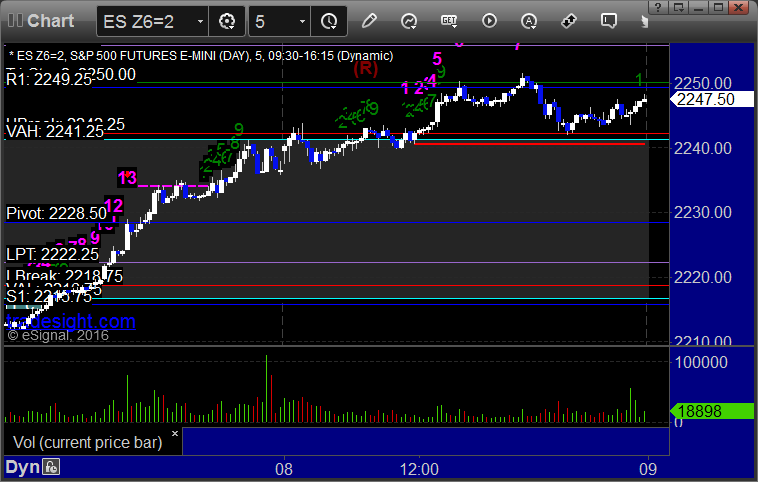
Task: Click the R1: 2249.25 label
Action: [x=49, y=80]
